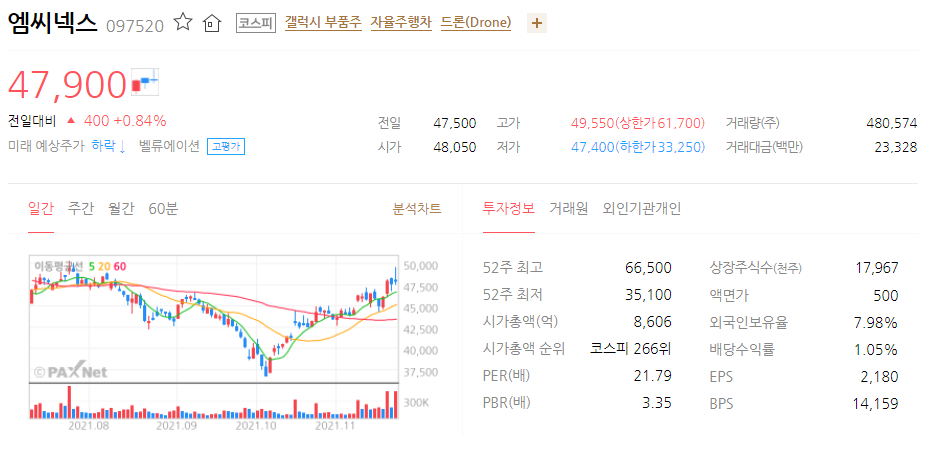Screen dimensions: 933x449
Task: Click the 고평가 valuation badge
Action: click(226, 147)
